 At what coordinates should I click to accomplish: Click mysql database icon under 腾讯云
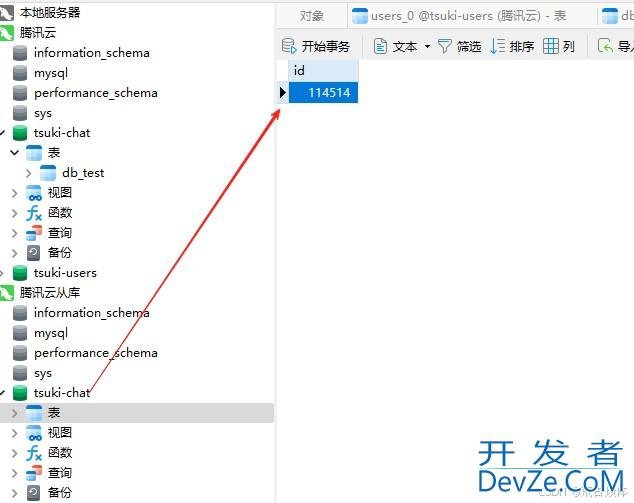point(20,73)
